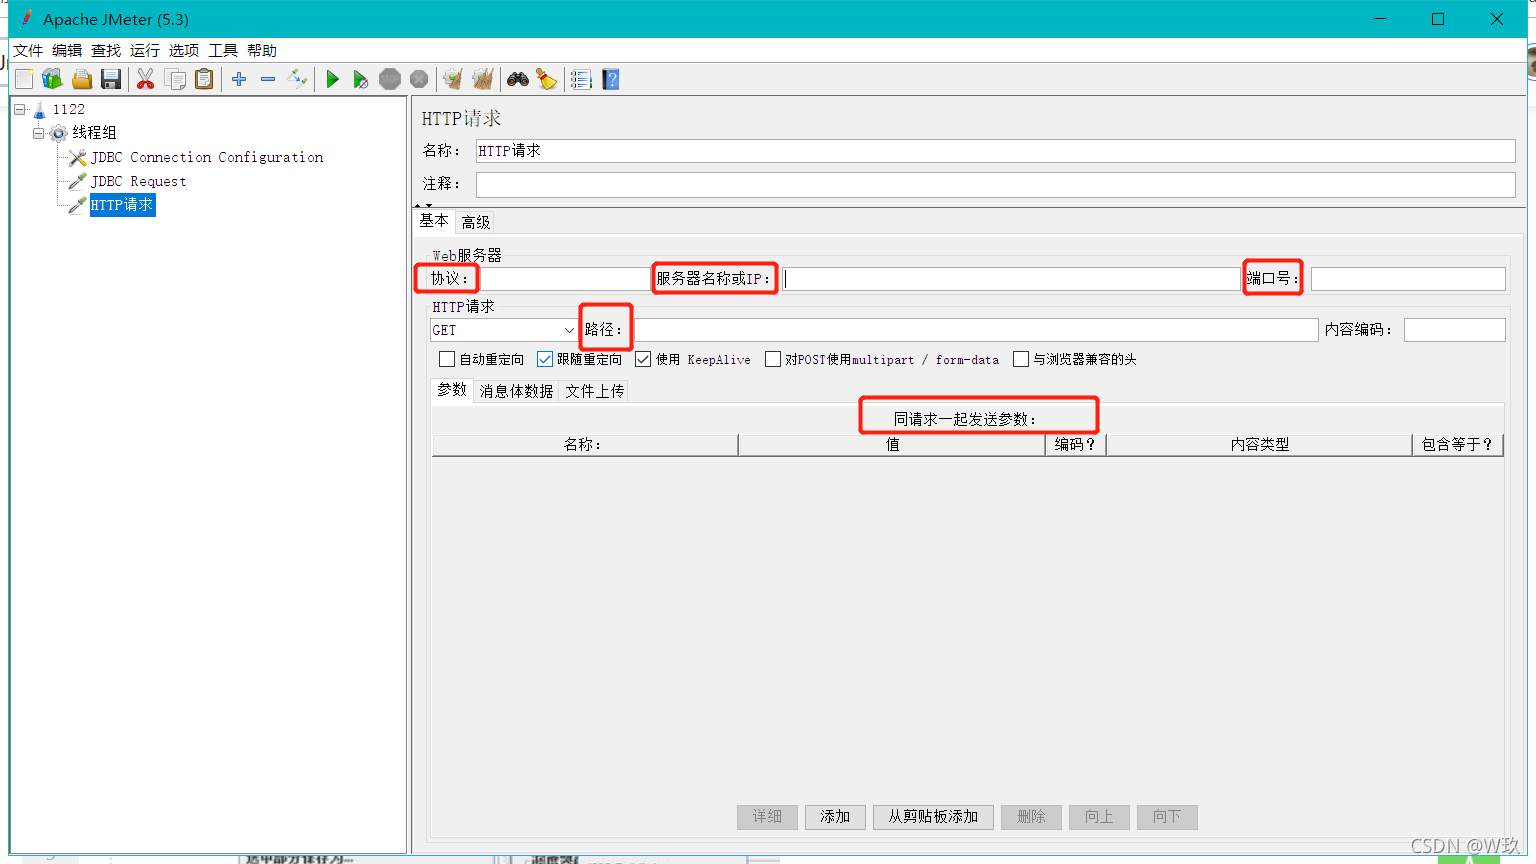The height and width of the screenshot is (864, 1536).
Task: Start the test with green play icon
Action: tap(333, 79)
